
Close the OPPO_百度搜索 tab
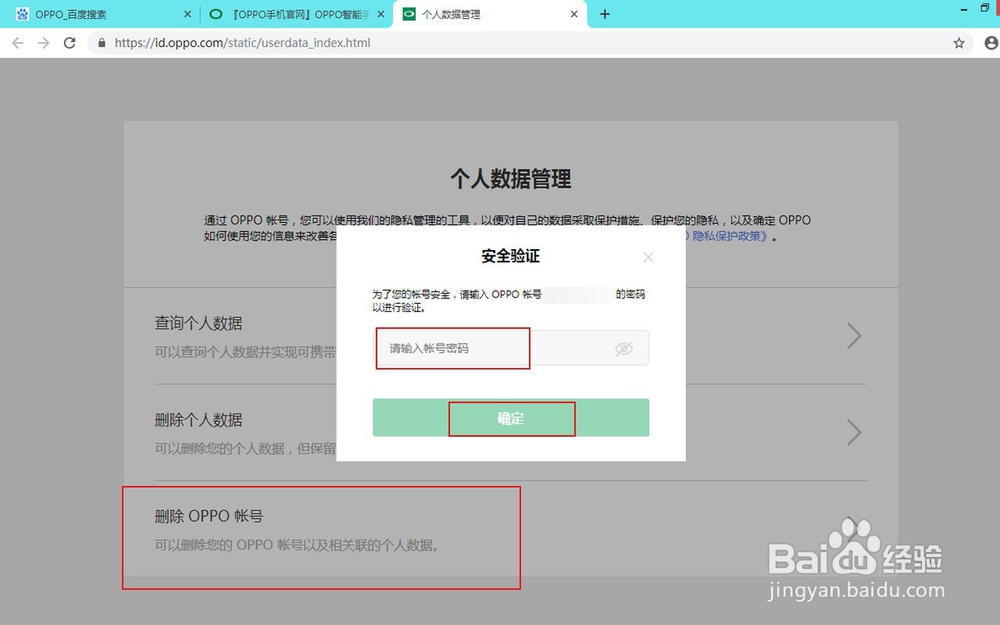point(187,14)
